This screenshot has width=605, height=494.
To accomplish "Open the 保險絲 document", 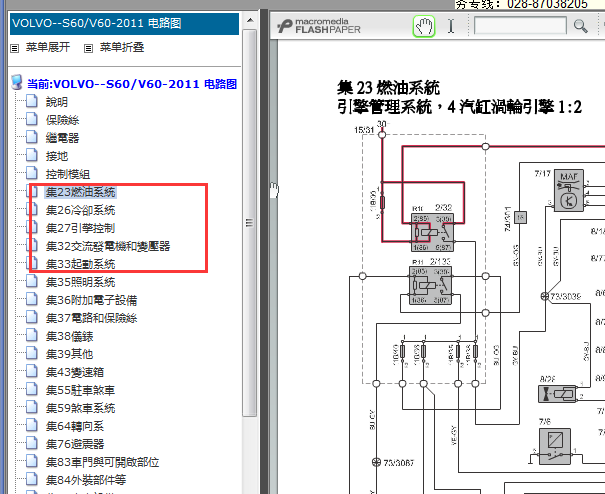I will coord(62,120).
